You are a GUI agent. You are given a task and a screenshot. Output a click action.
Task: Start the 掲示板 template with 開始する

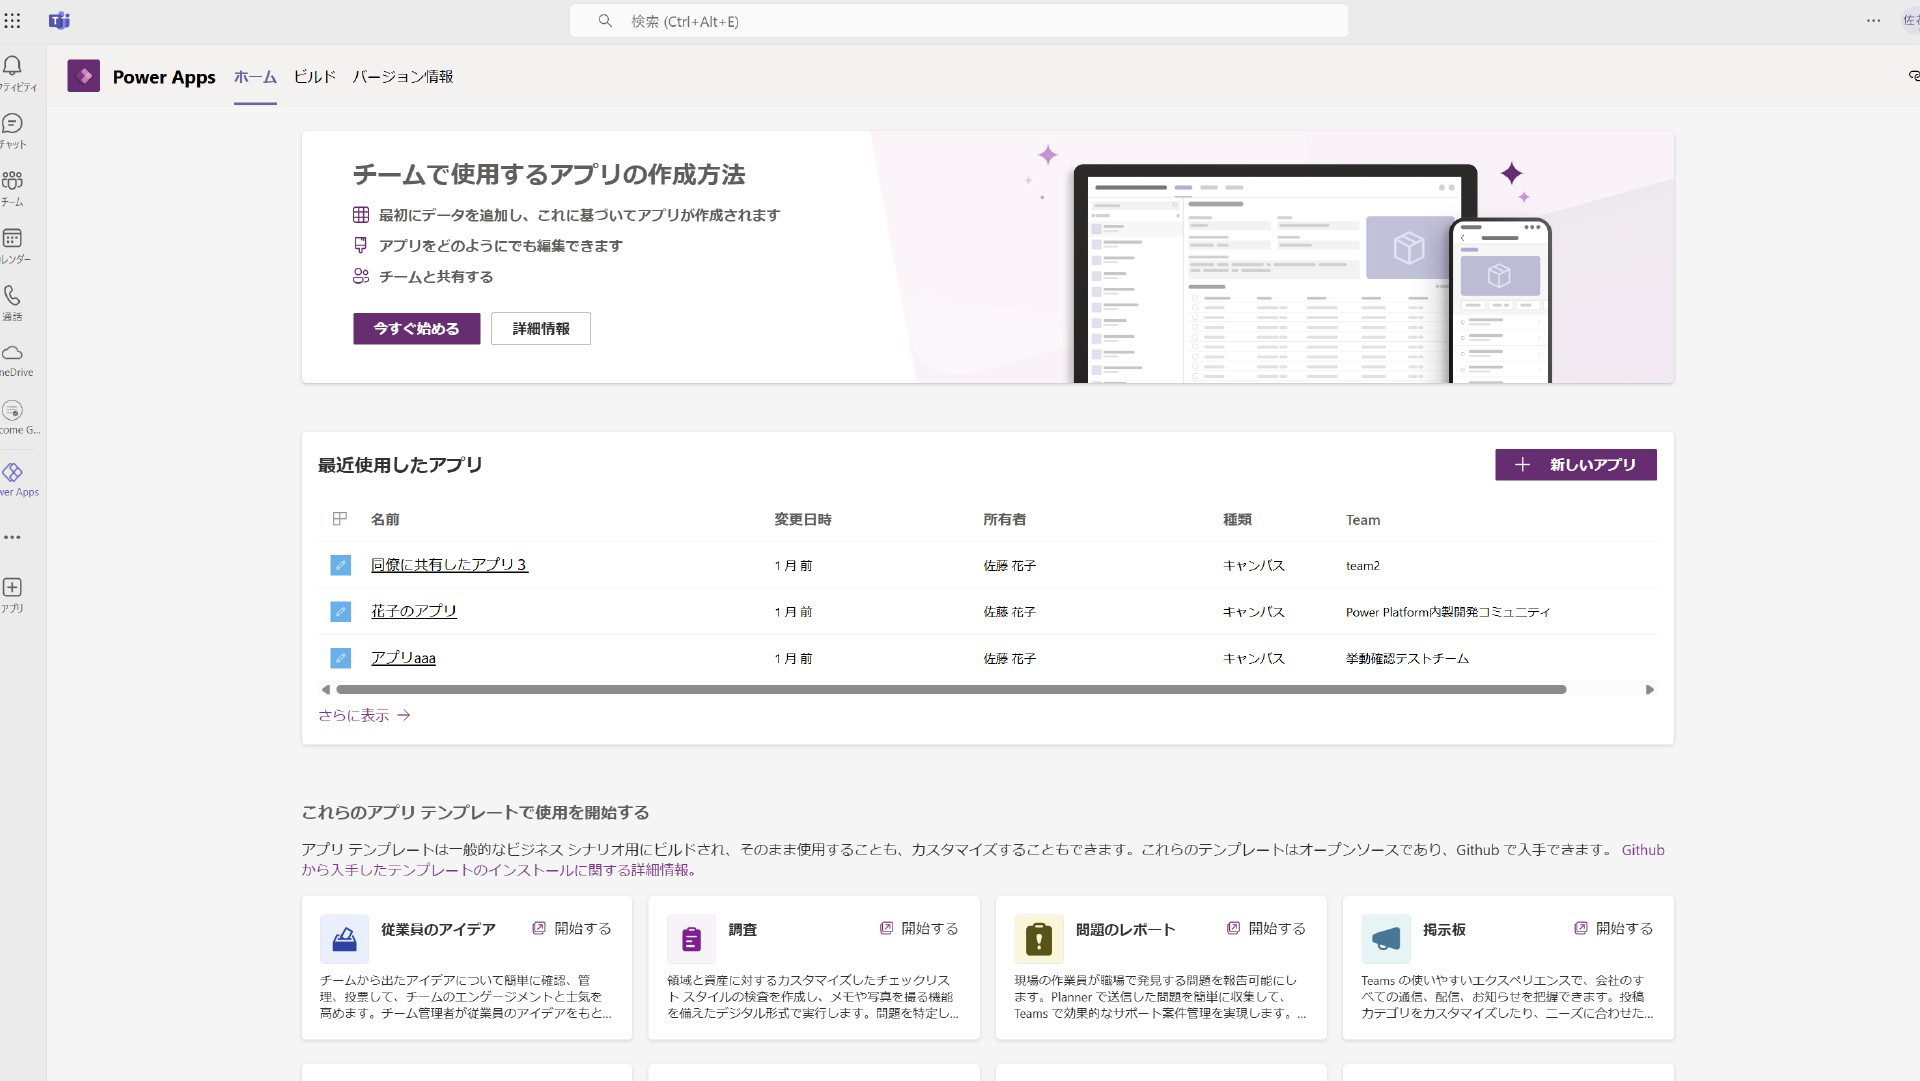[x=1612, y=928]
